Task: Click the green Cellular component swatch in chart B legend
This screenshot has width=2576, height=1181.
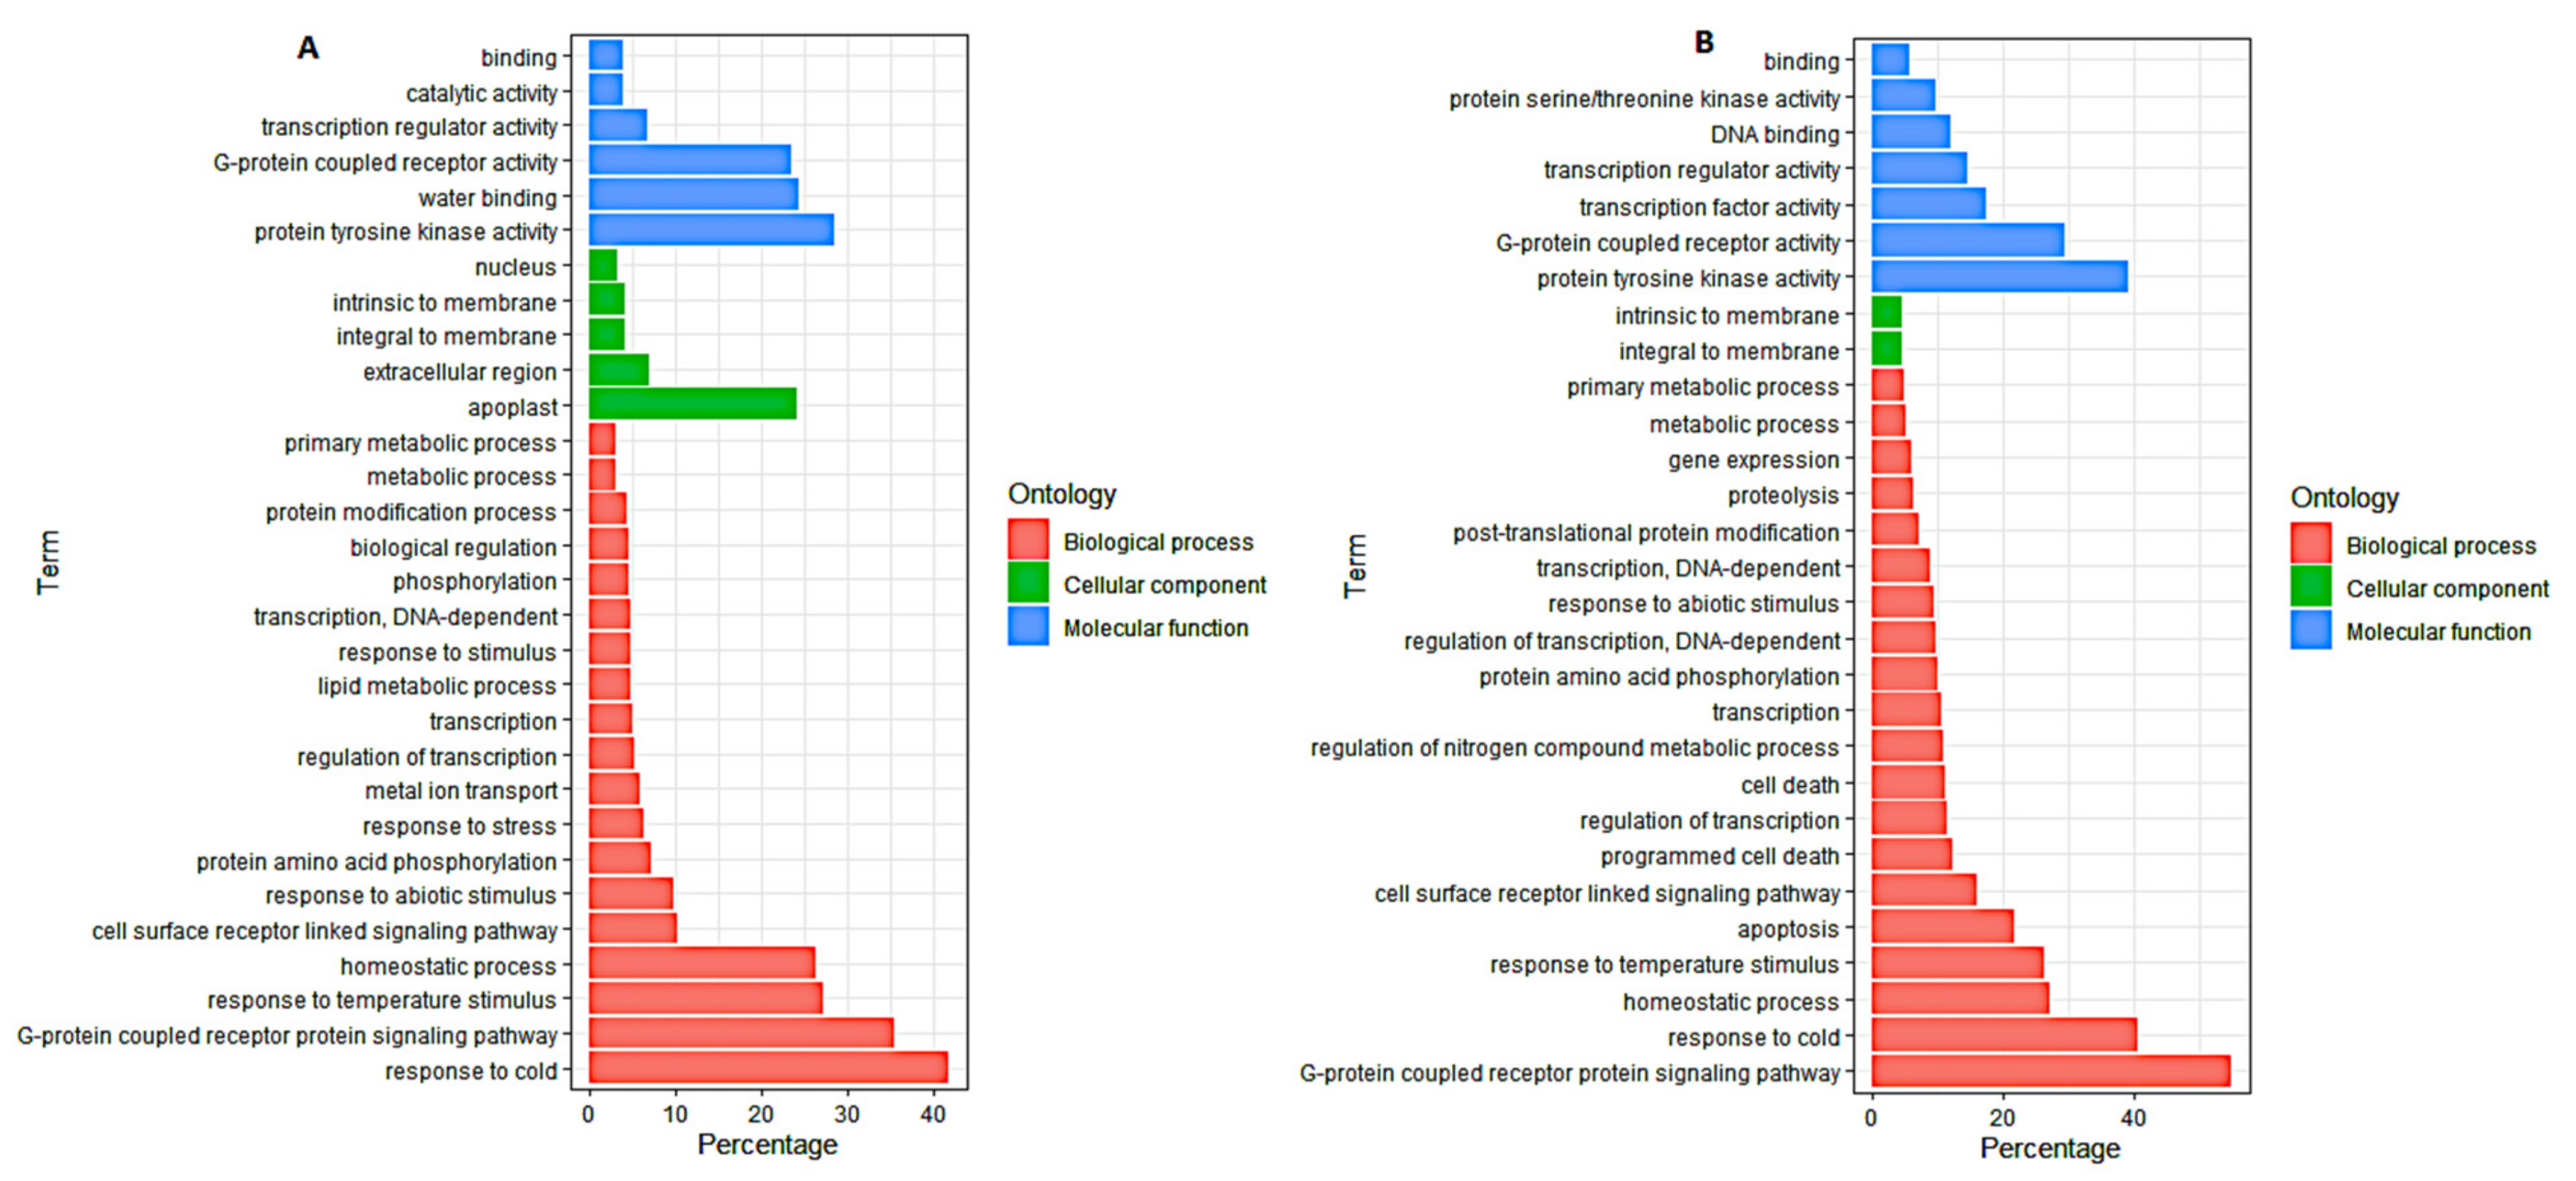Action: (x=2310, y=587)
